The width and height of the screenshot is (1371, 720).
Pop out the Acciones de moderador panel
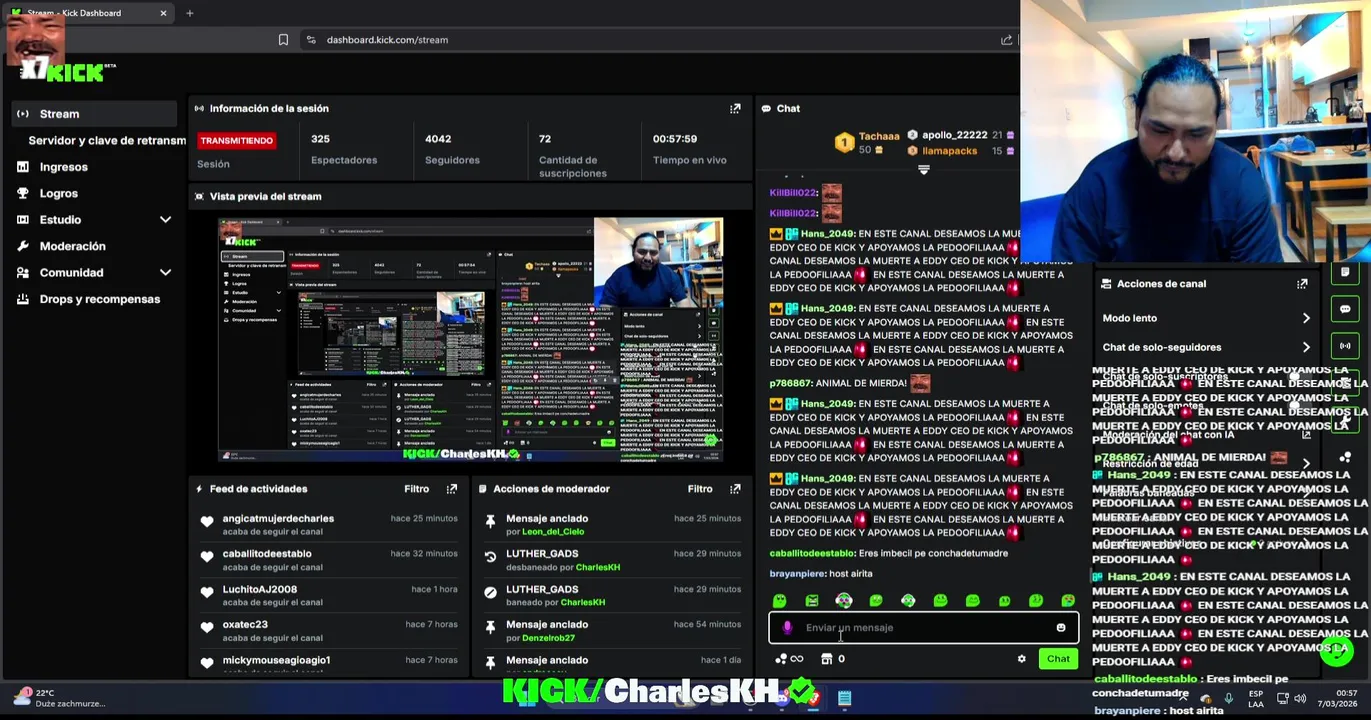click(735, 489)
